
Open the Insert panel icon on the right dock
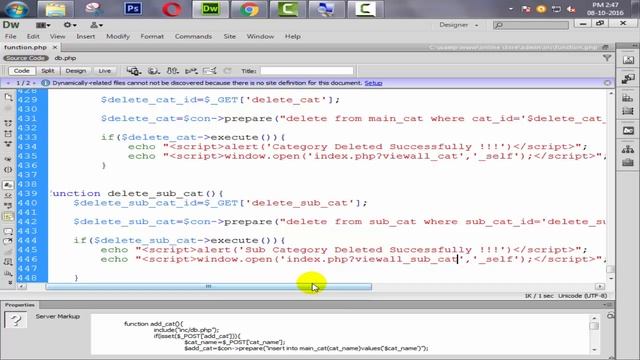tap(628, 60)
